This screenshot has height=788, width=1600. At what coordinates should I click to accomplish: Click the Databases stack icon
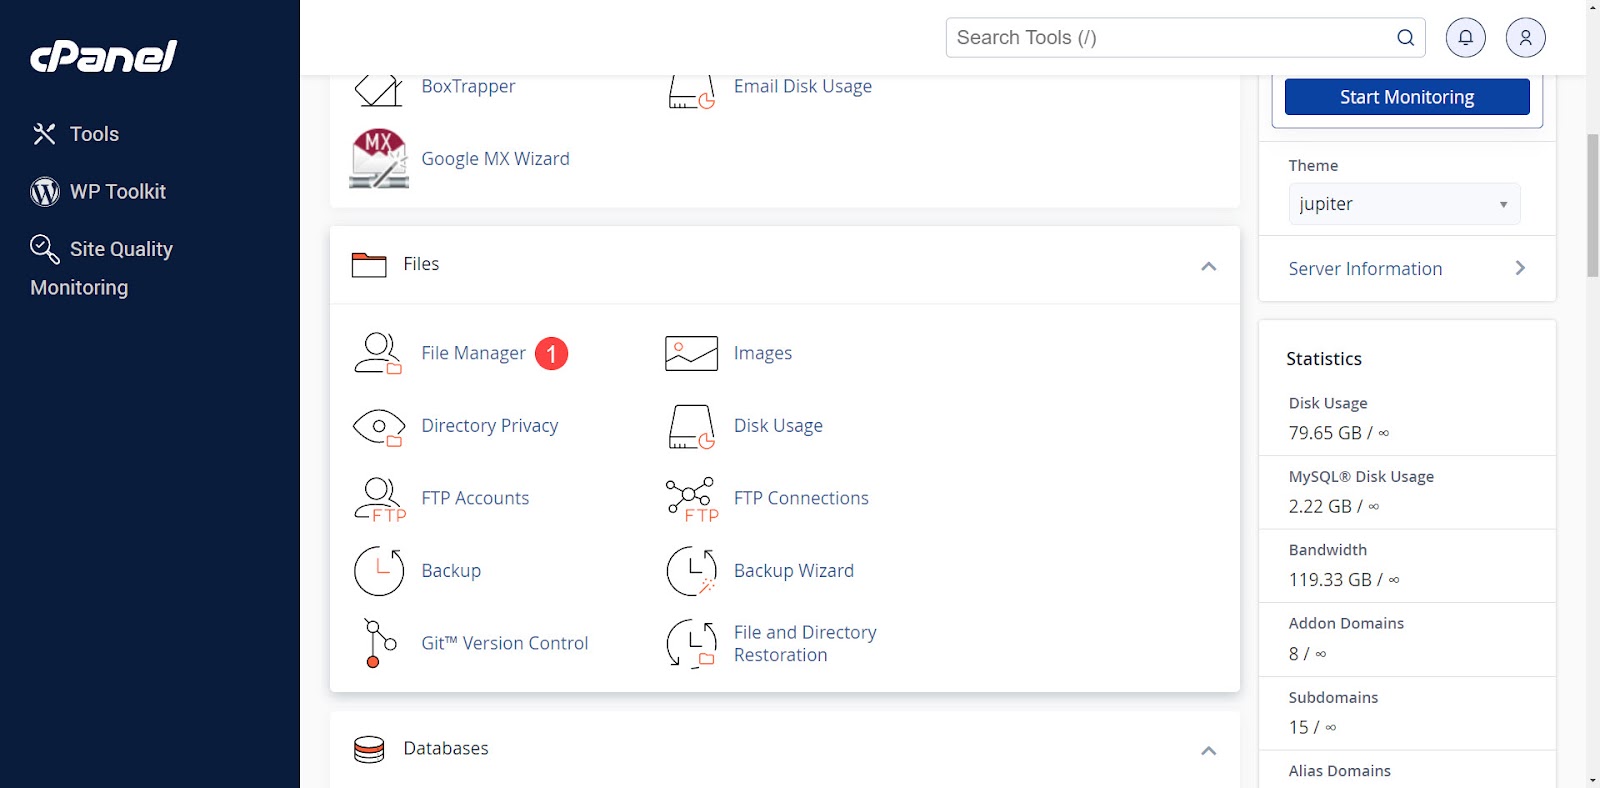pos(369,749)
